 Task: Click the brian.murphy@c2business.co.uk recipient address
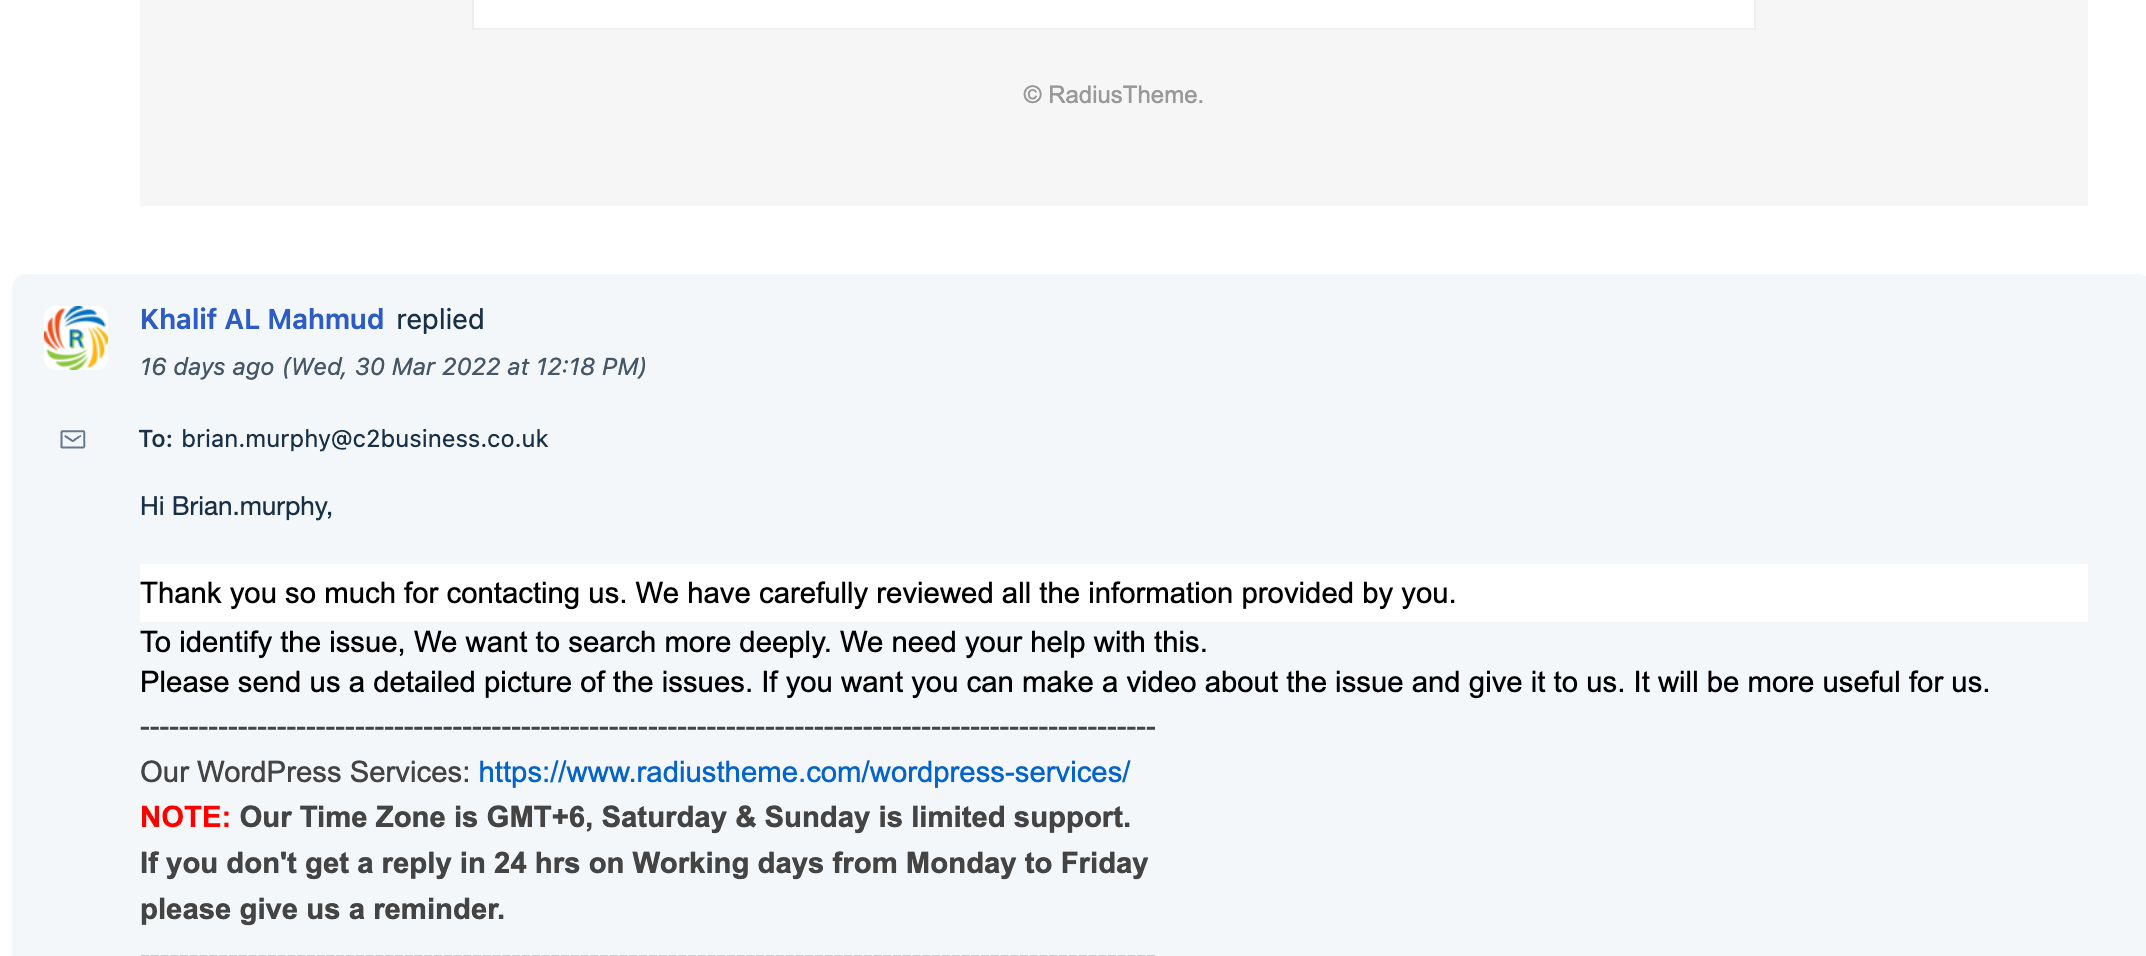coord(365,439)
